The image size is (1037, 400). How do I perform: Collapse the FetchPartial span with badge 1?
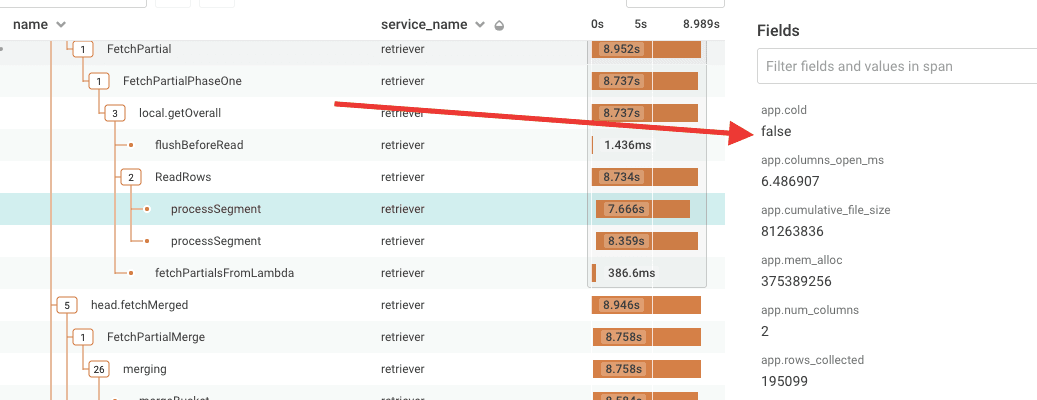point(84,49)
